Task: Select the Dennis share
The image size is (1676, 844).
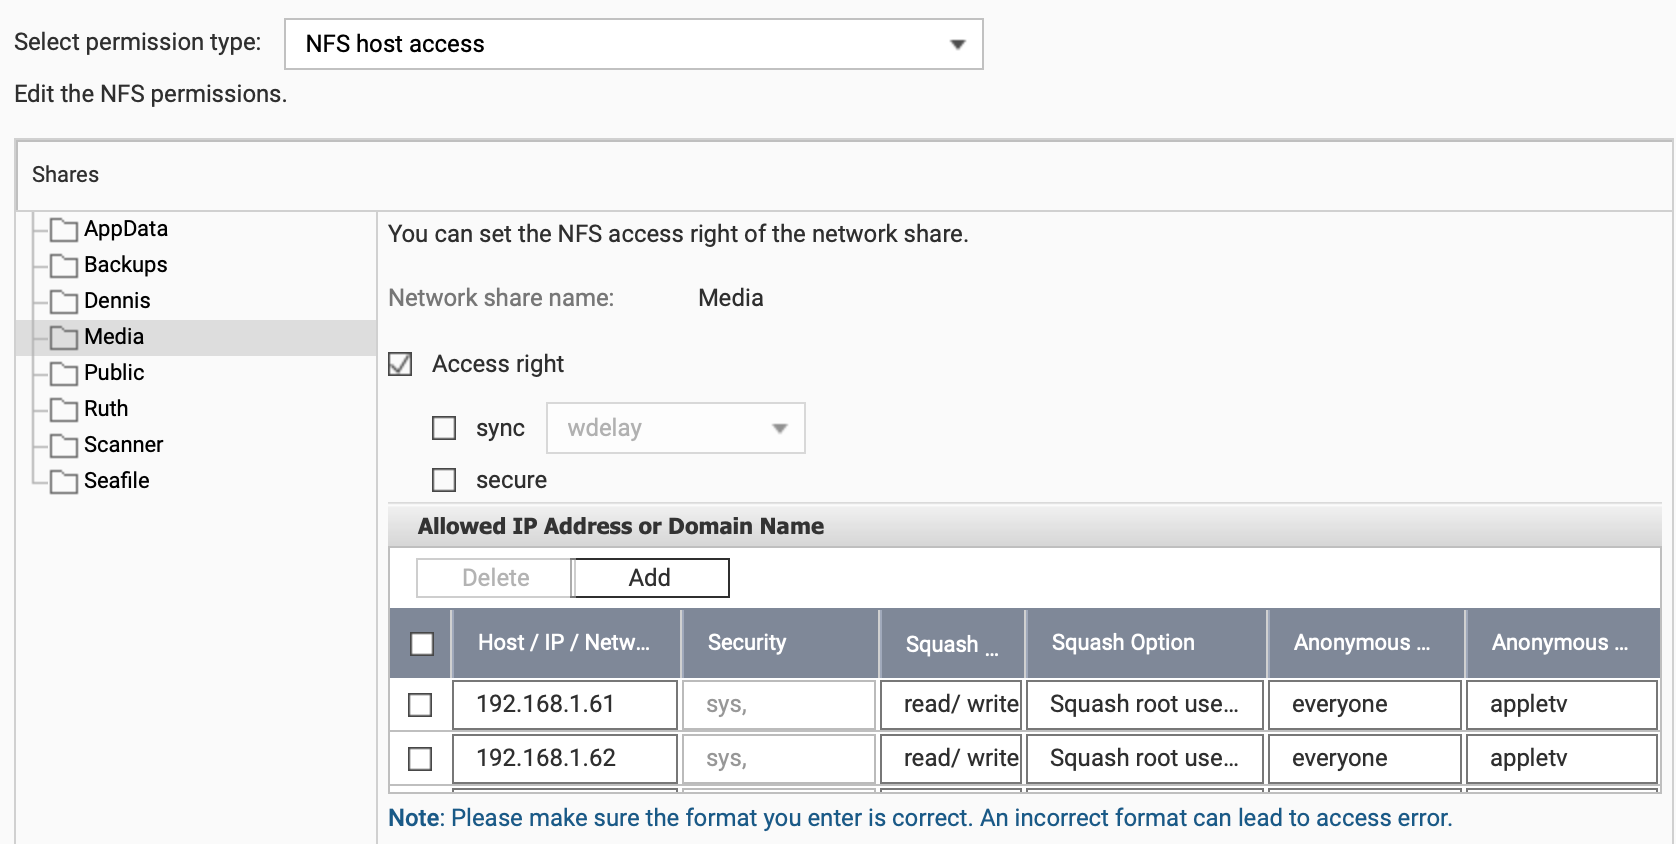Action: tap(117, 301)
